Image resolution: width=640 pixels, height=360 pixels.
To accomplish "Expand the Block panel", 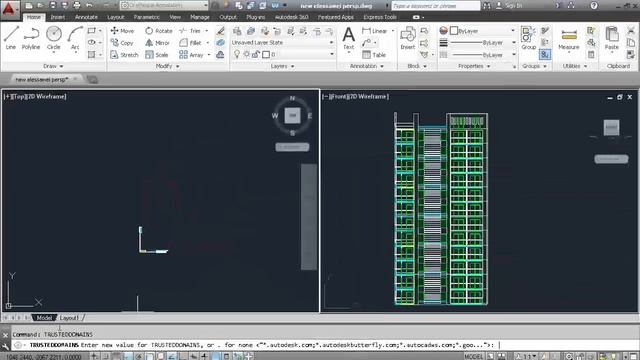I will 417,66.
